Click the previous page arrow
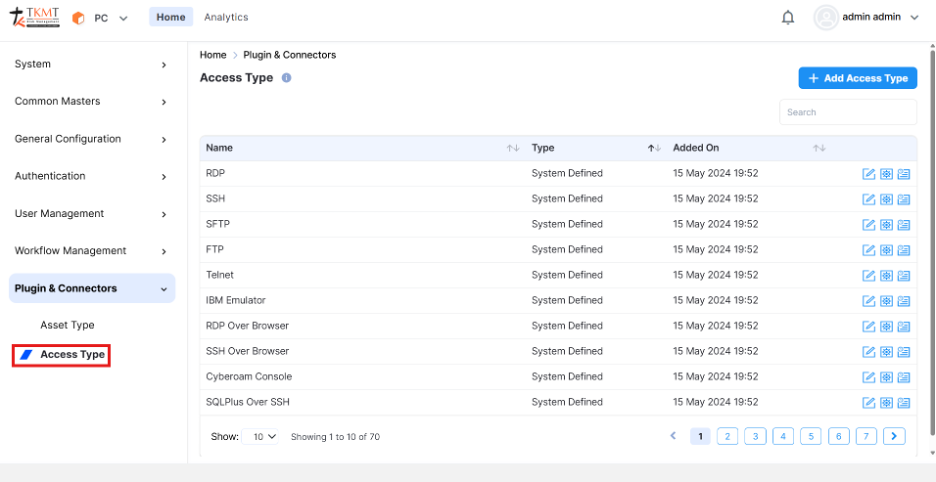 pos(673,436)
